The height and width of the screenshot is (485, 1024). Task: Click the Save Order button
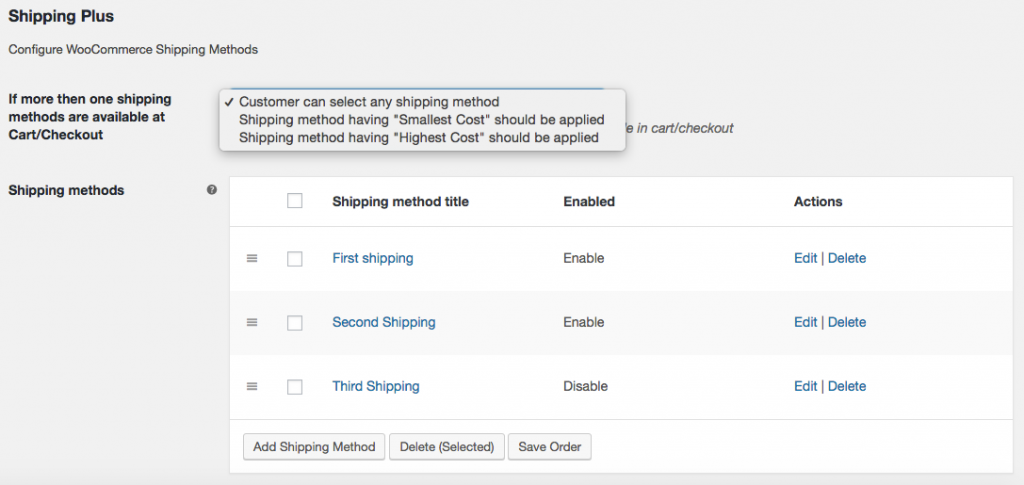(549, 447)
